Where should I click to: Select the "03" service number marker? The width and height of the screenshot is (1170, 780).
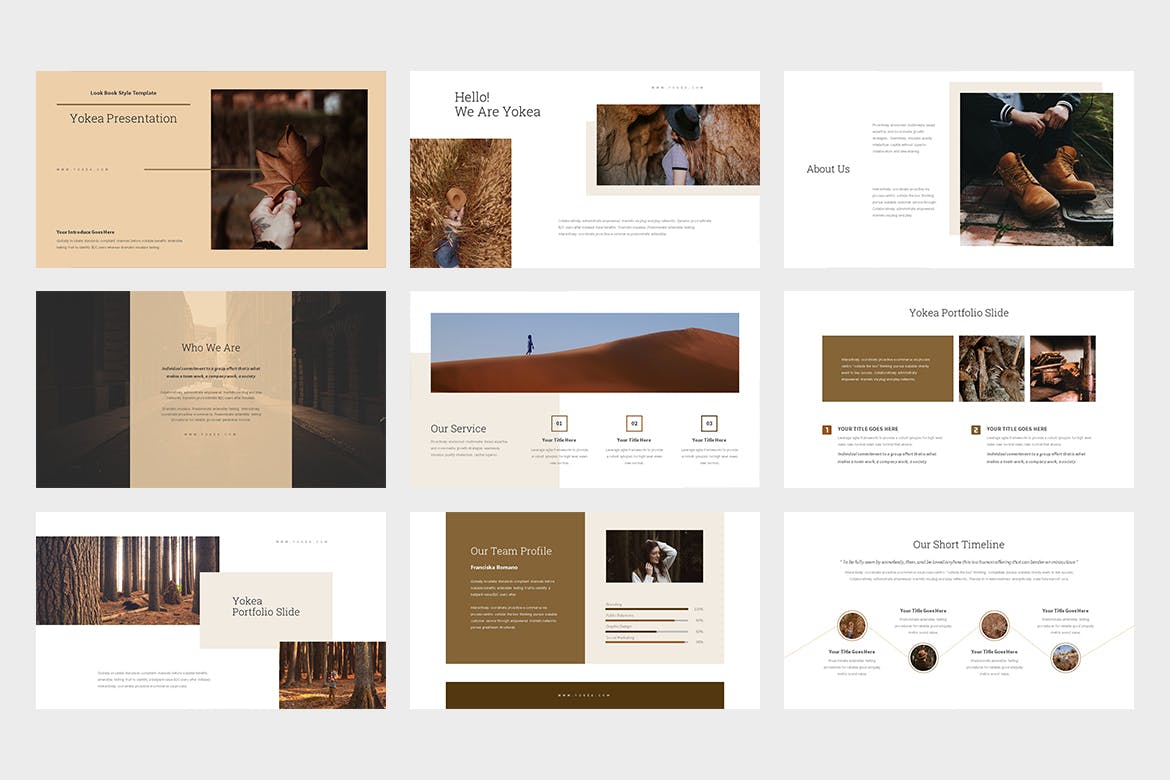tap(708, 423)
